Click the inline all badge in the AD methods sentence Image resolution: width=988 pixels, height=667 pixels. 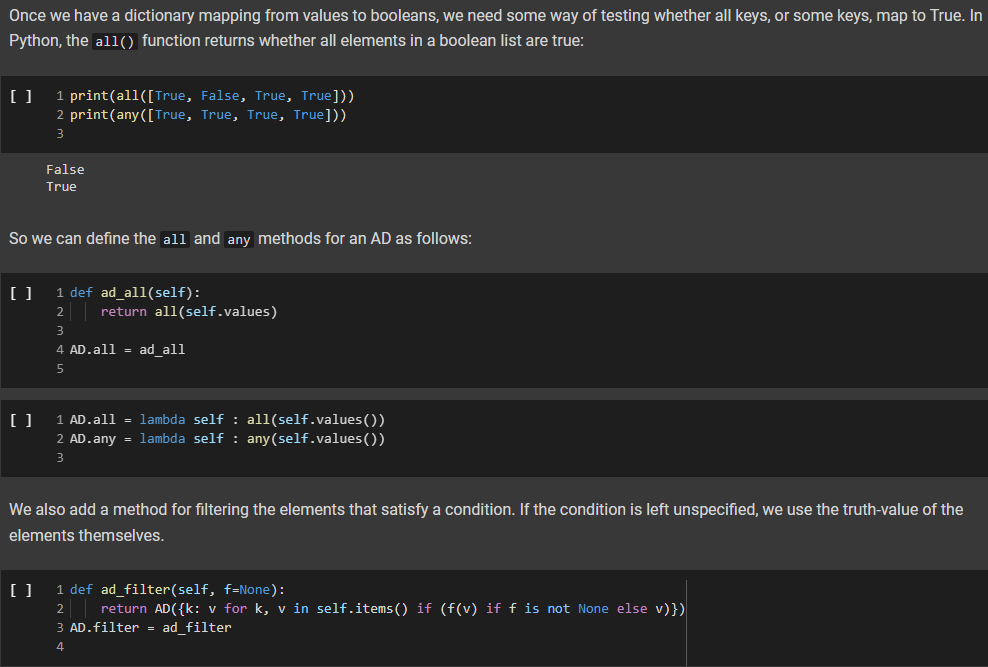[174, 239]
